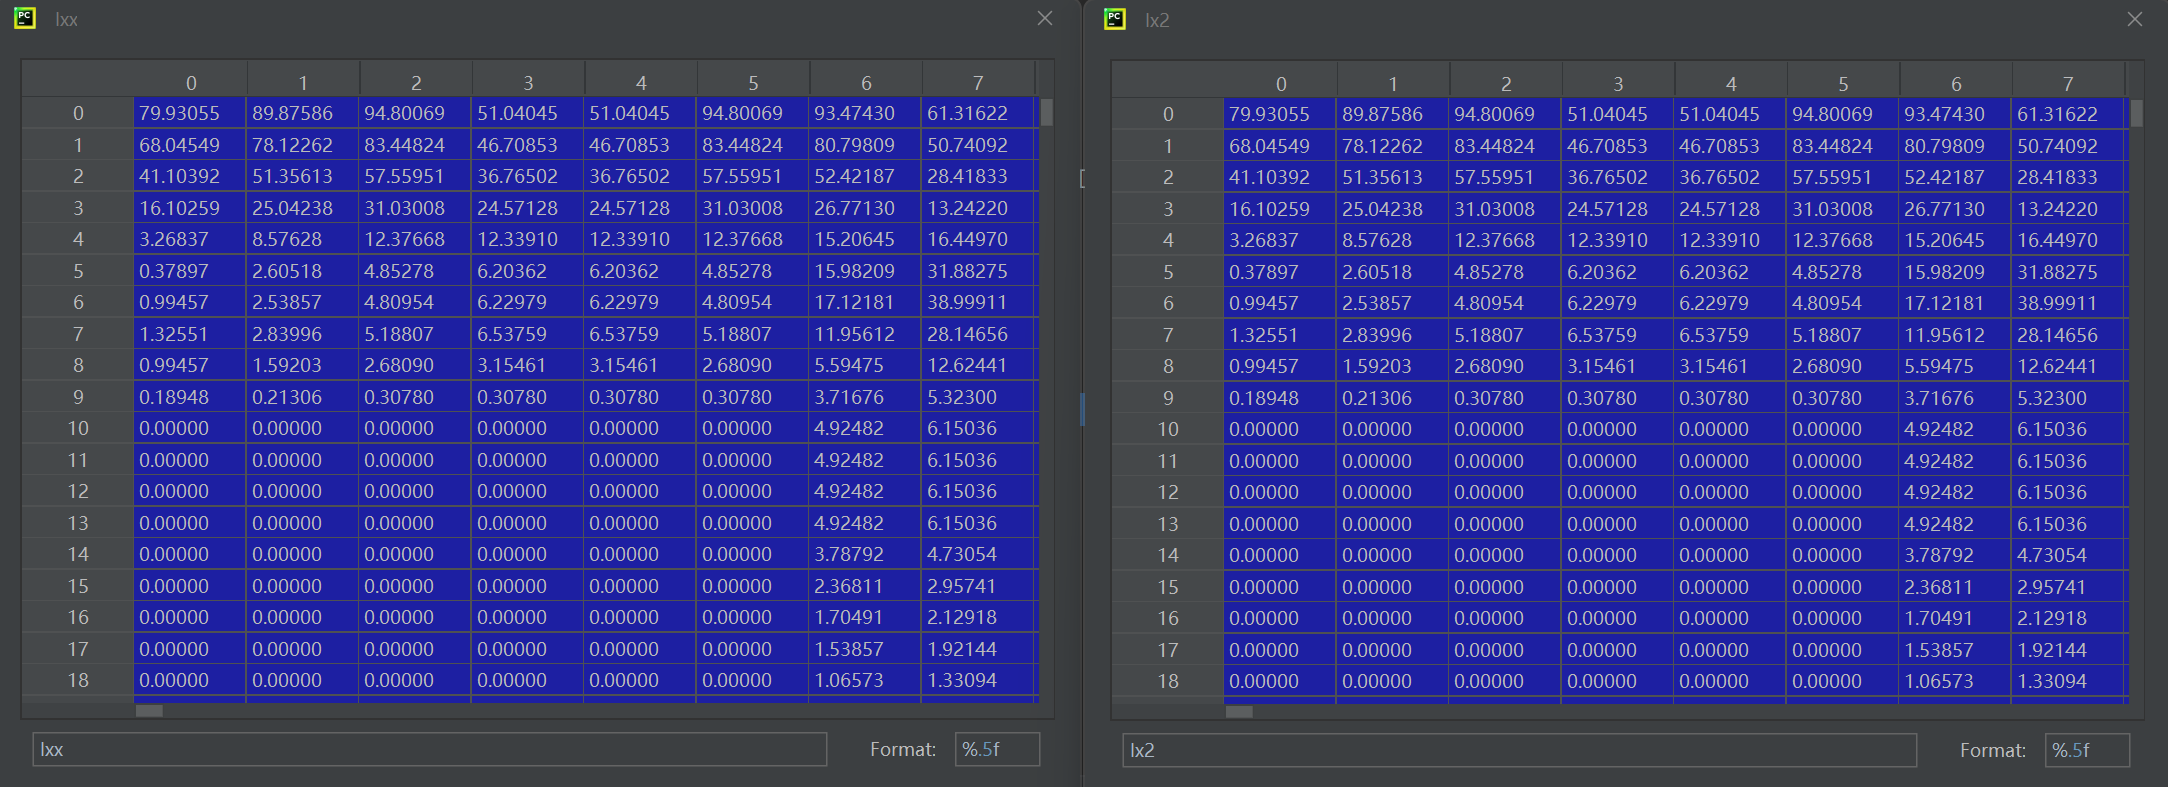This screenshot has height=787, width=2168.
Task: Click the Ixx expression input field
Action: tap(430, 749)
